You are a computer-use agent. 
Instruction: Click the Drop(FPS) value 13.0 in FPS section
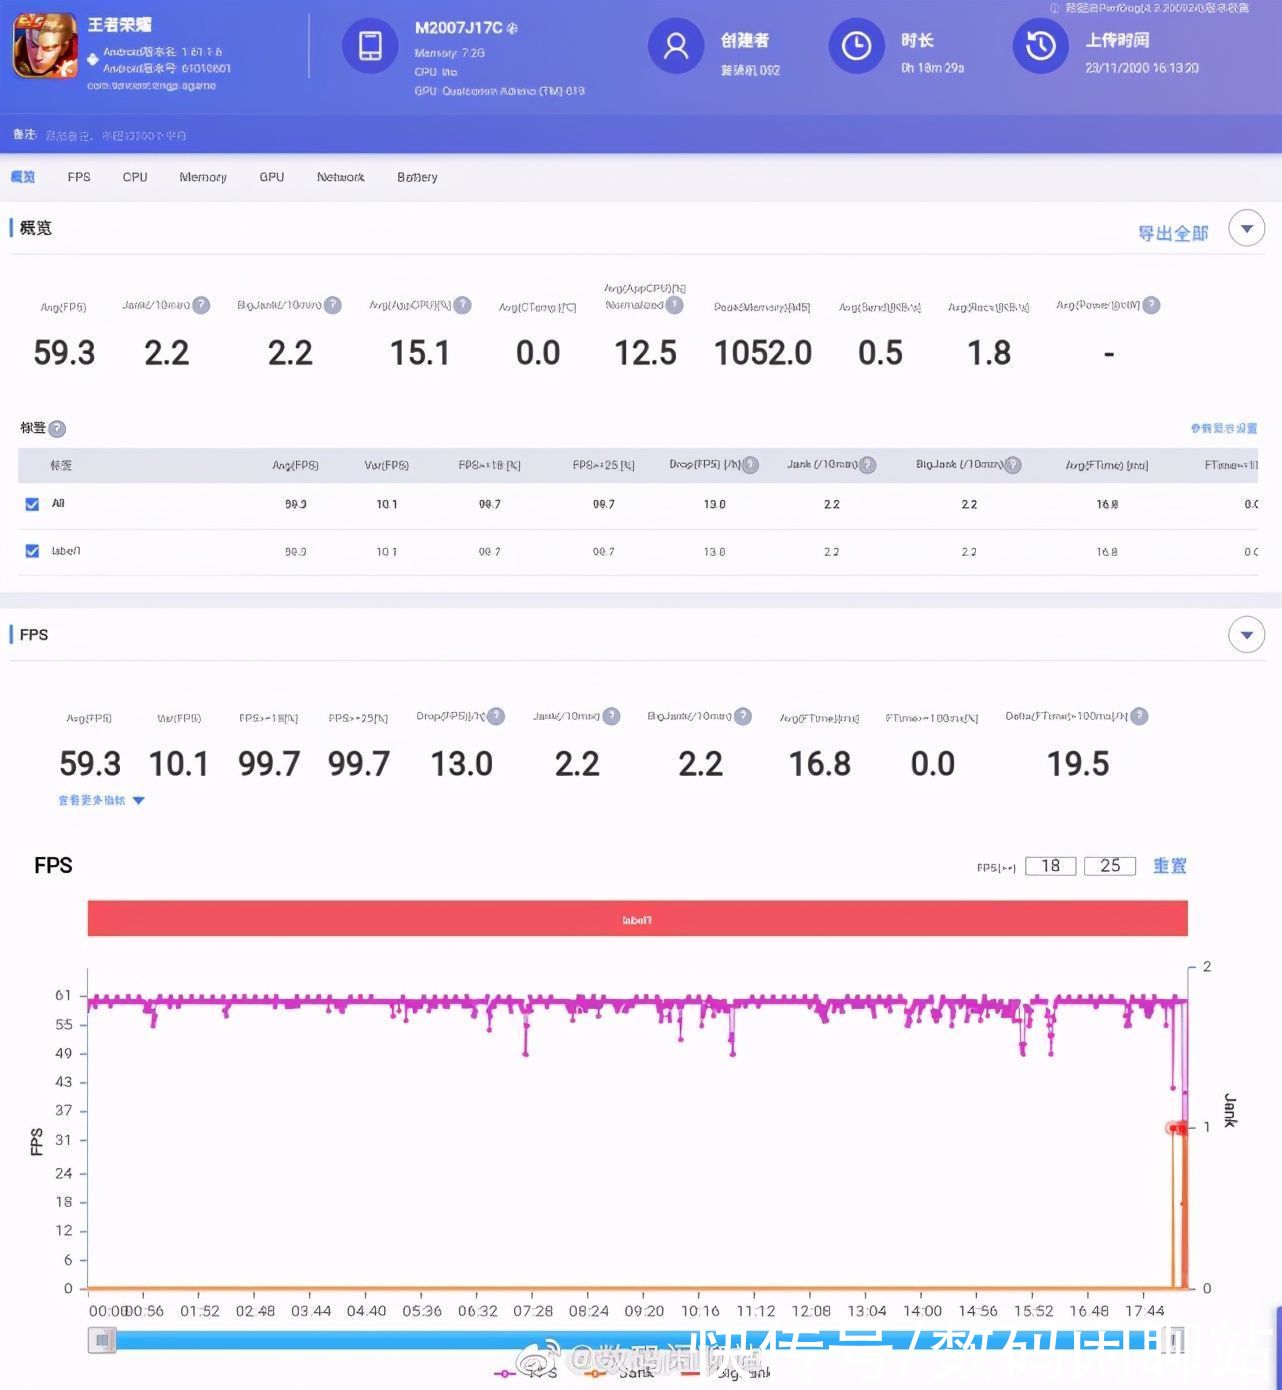tap(461, 764)
